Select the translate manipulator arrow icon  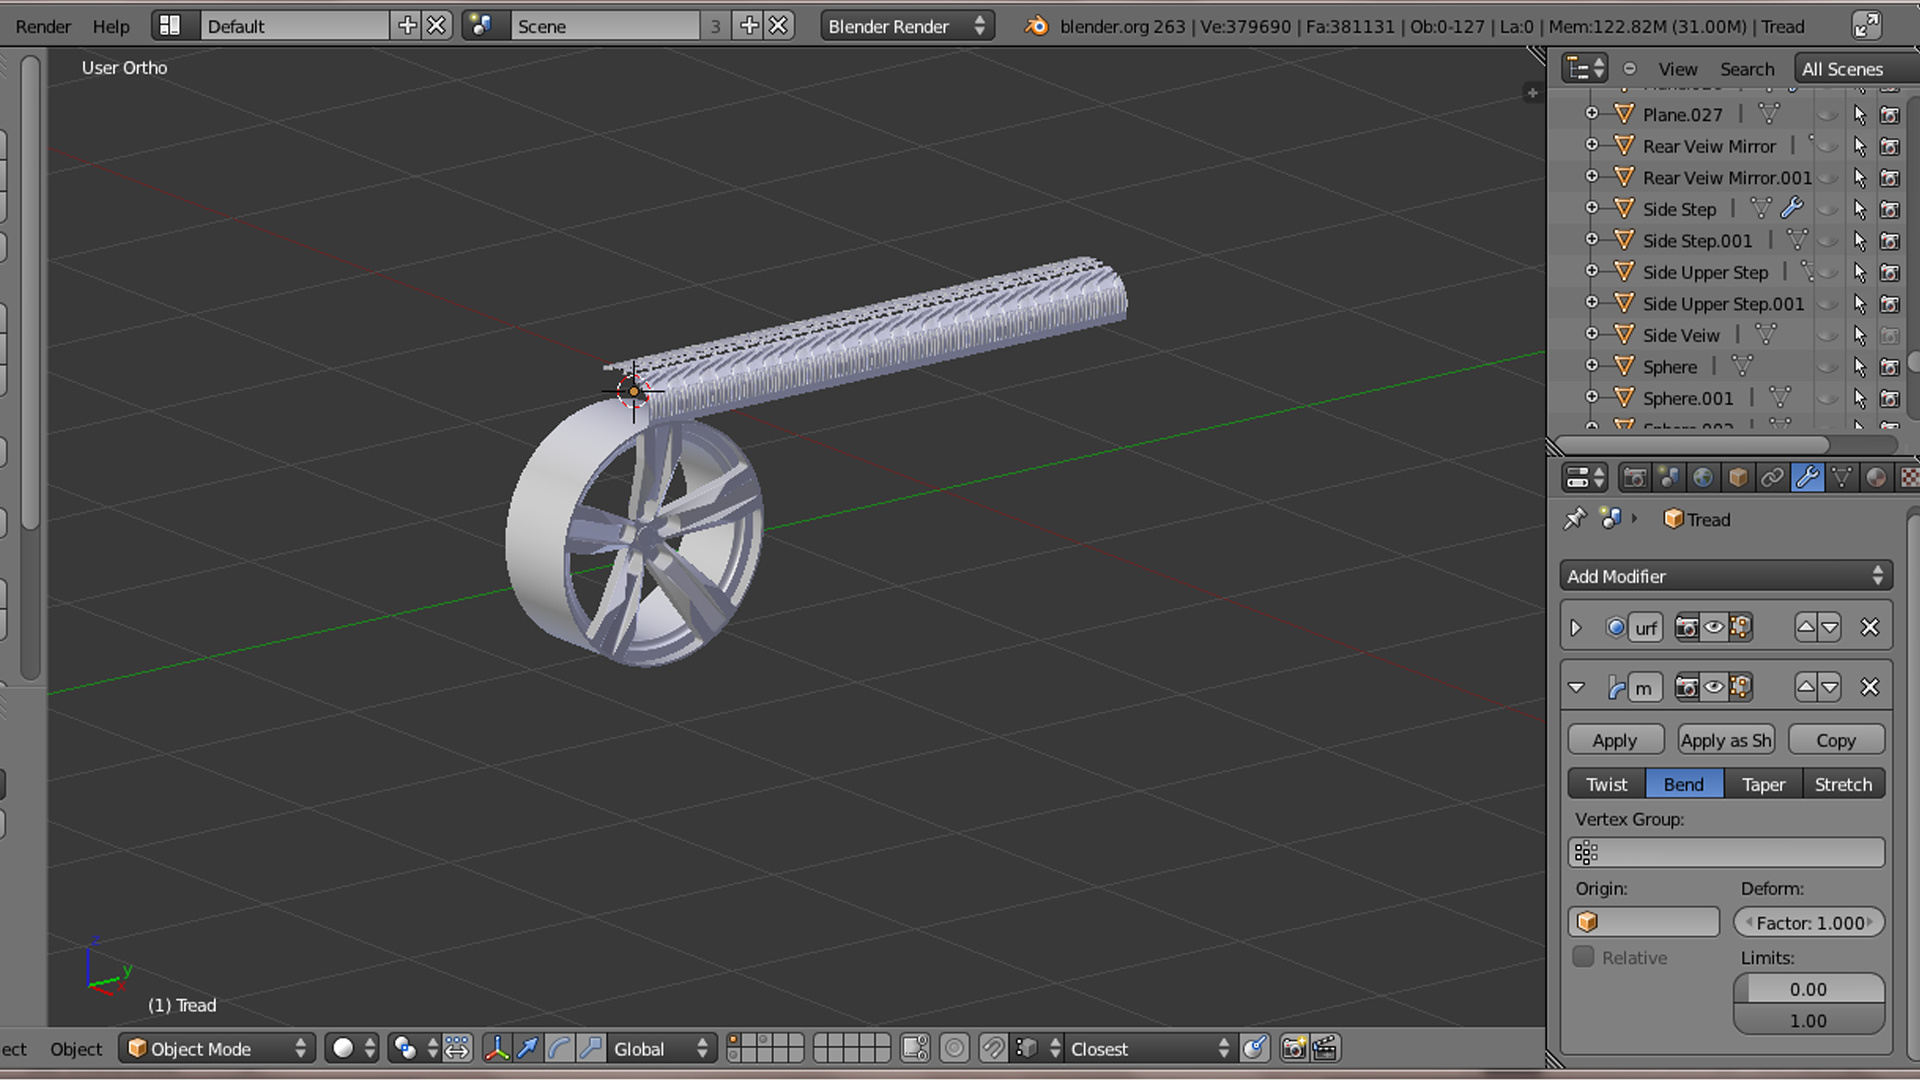[527, 1048]
